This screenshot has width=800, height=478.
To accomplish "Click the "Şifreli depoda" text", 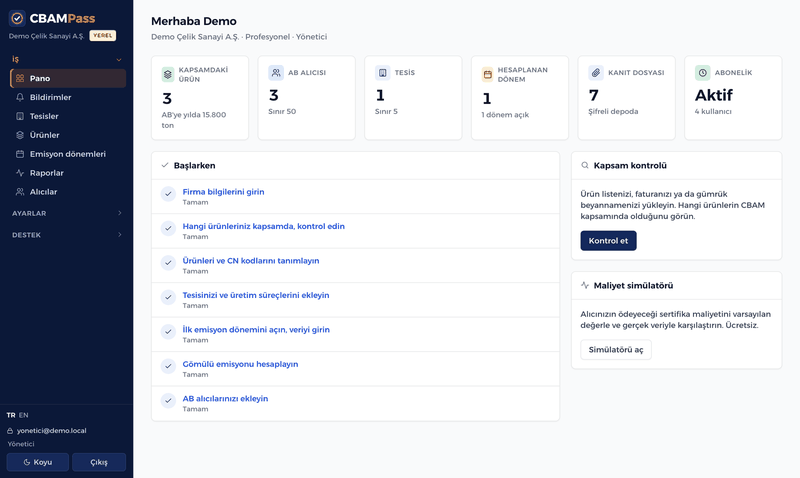I will (x=613, y=111).
